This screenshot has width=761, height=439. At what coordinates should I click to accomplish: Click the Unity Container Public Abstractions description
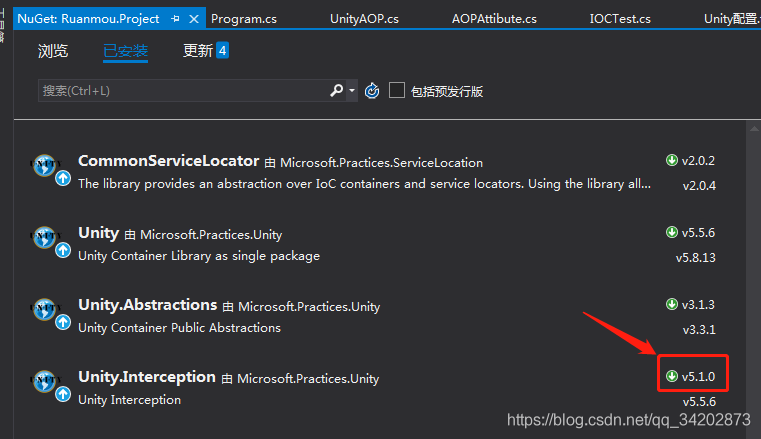pyautogui.click(x=180, y=328)
